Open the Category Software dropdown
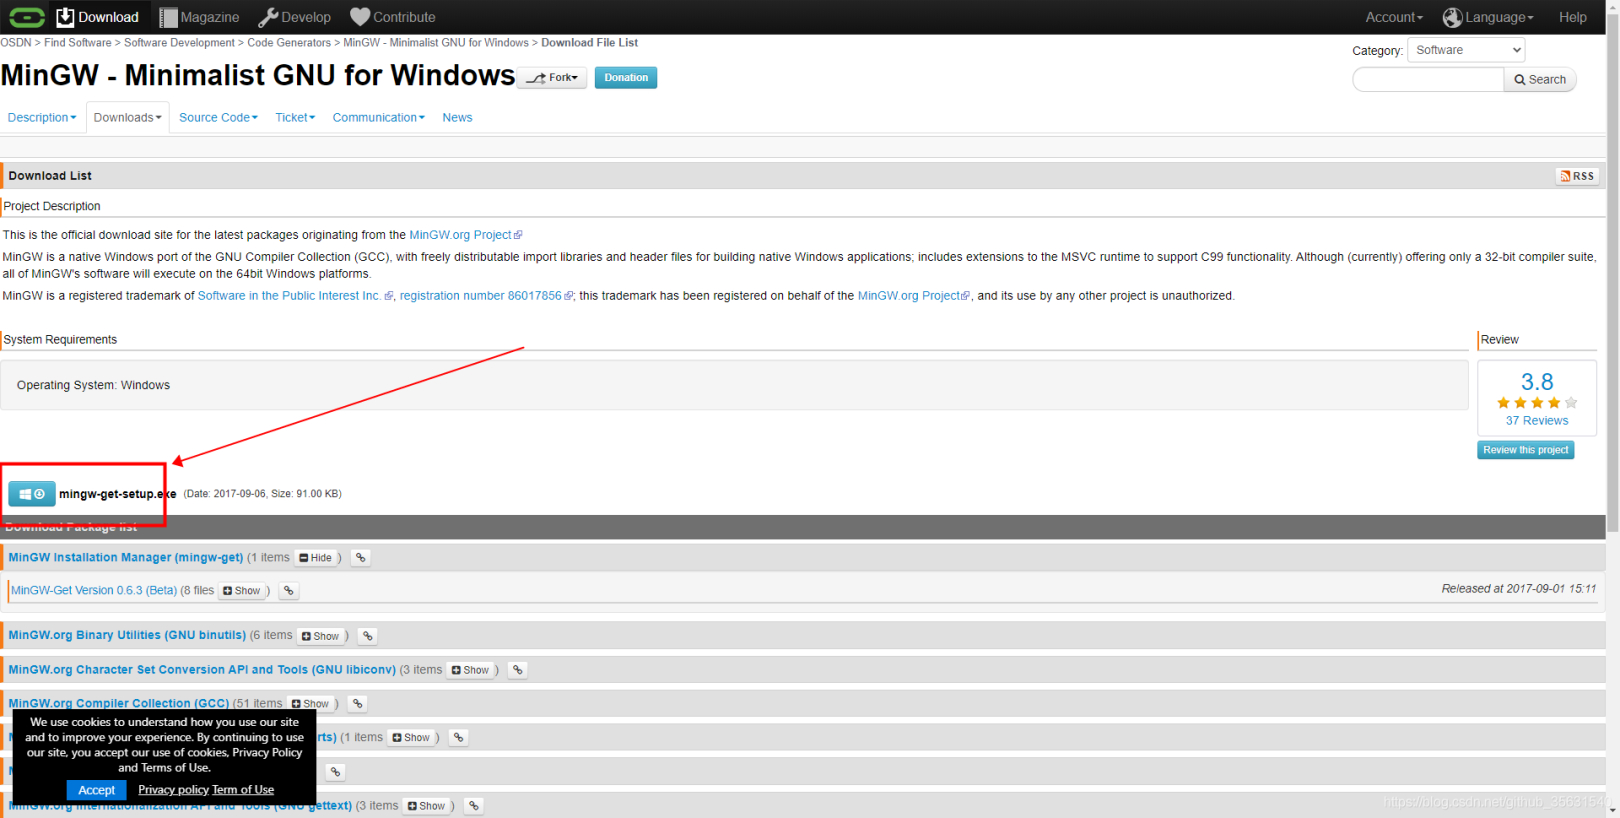This screenshot has width=1620, height=818. (x=1466, y=50)
